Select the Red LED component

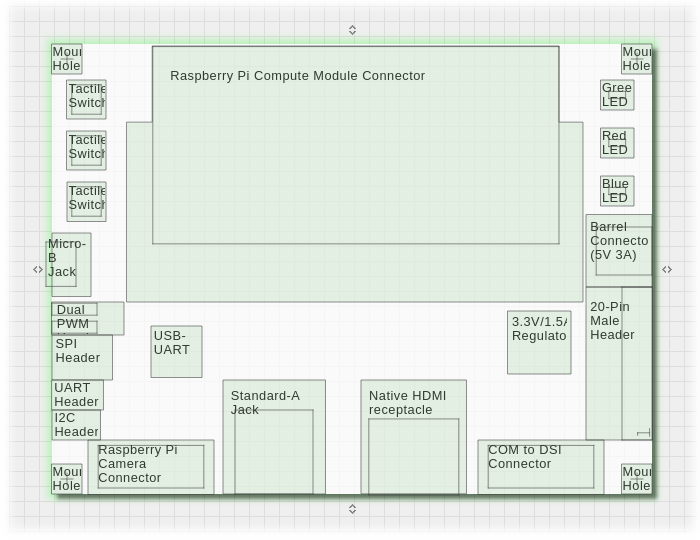(617, 143)
